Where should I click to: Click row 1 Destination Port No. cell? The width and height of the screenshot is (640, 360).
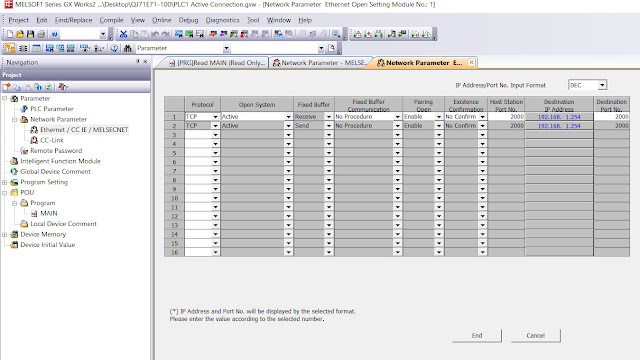(611, 117)
